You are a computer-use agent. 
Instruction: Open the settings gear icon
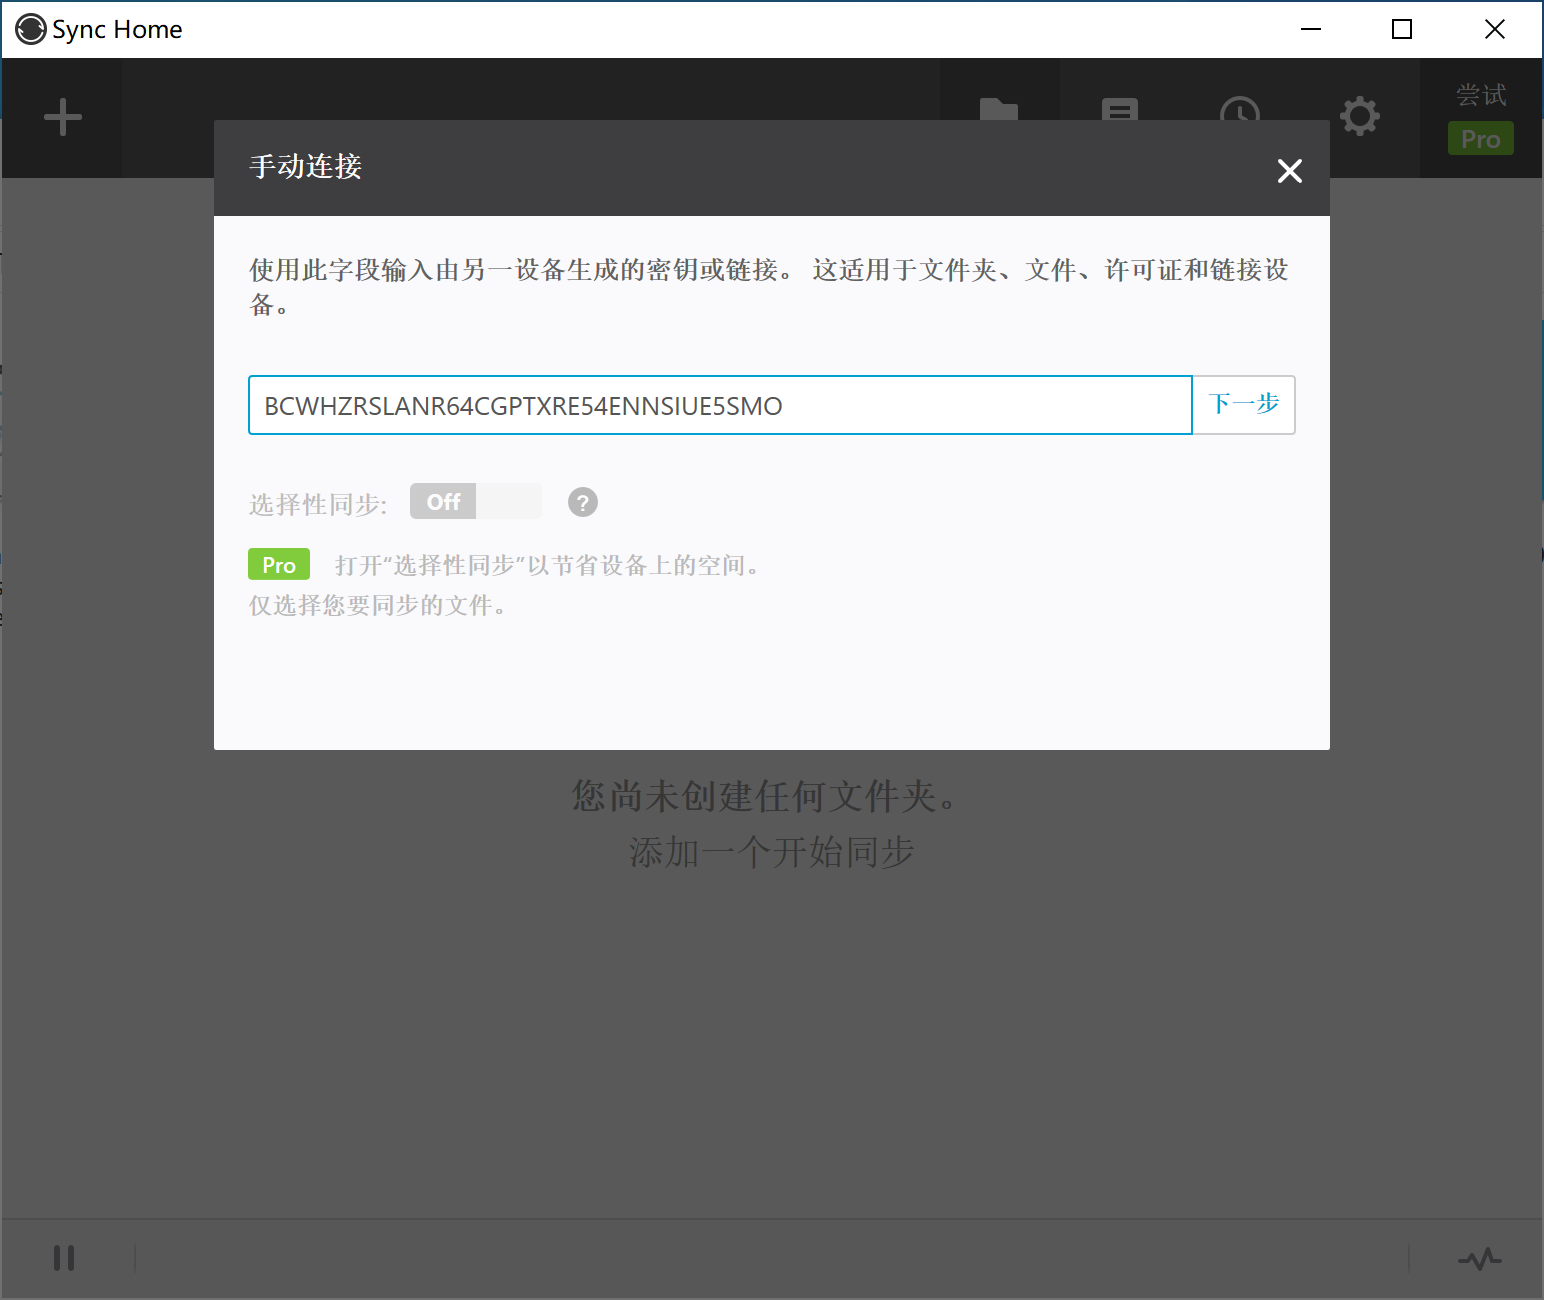tap(1360, 117)
